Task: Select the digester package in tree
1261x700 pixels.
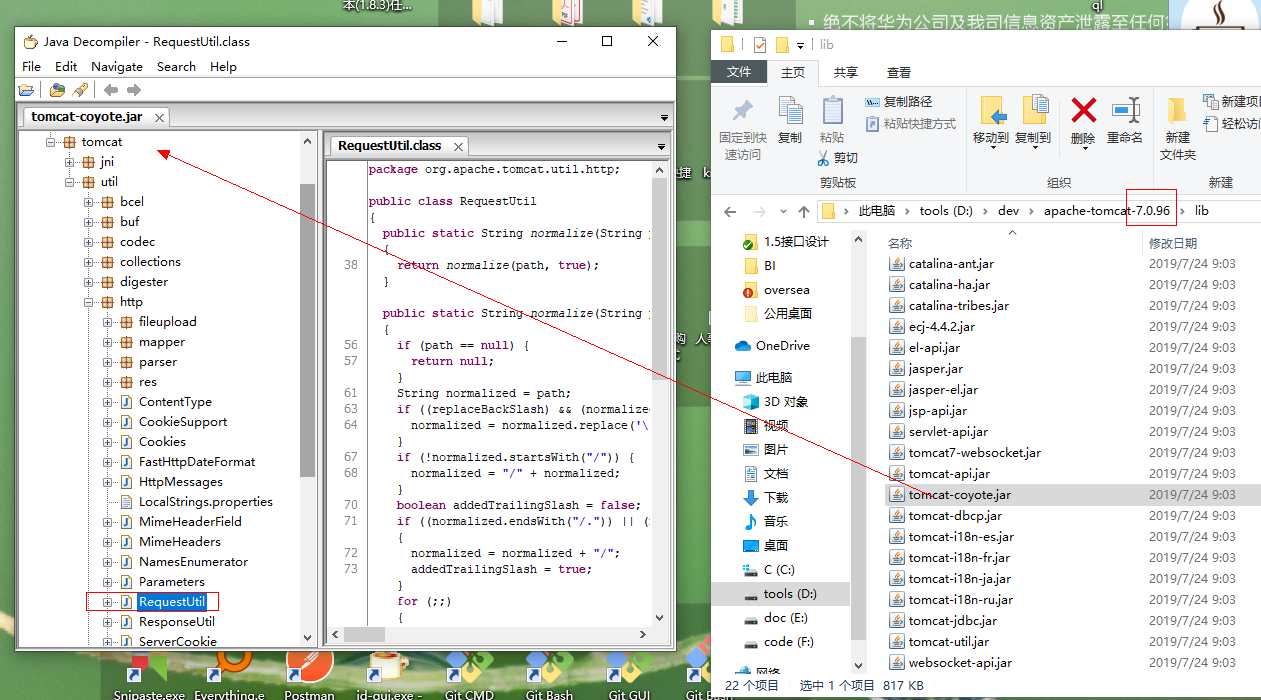Action: click(x=144, y=282)
